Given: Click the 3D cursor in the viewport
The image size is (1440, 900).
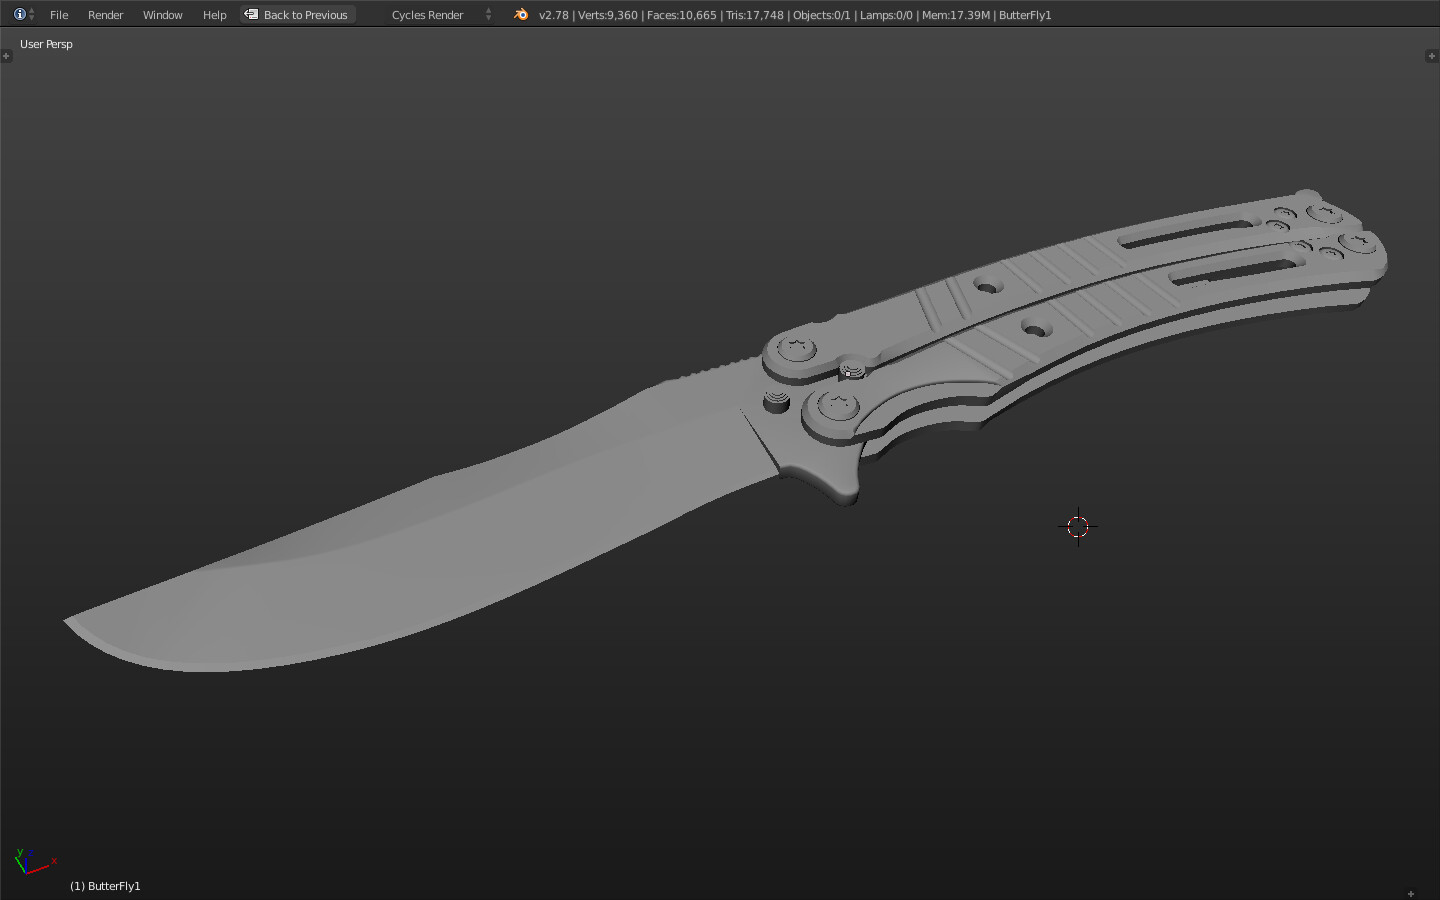Looking at the screenshot, I should (x=1077, y=526).
